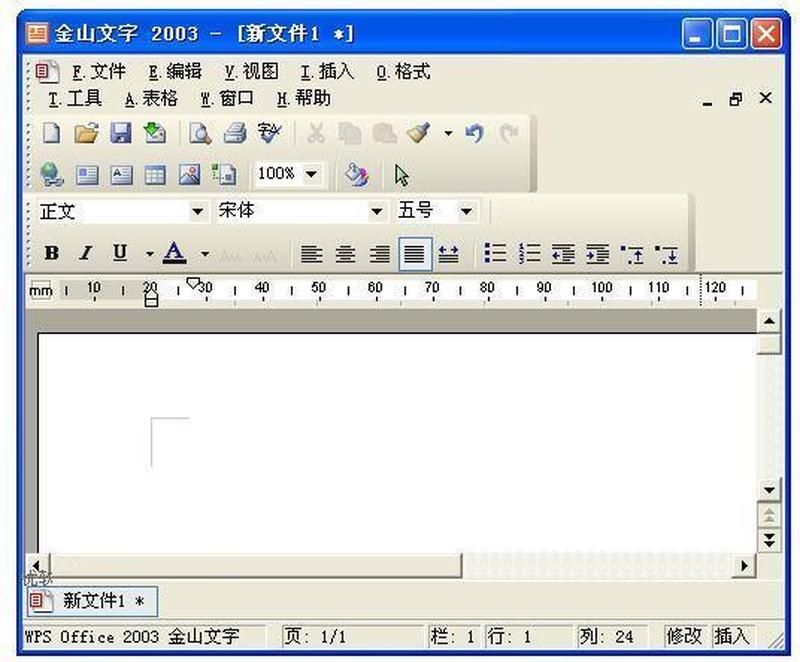Click the Copy icon
Viewport: 800px width, 662px height.
pos(350,134)
